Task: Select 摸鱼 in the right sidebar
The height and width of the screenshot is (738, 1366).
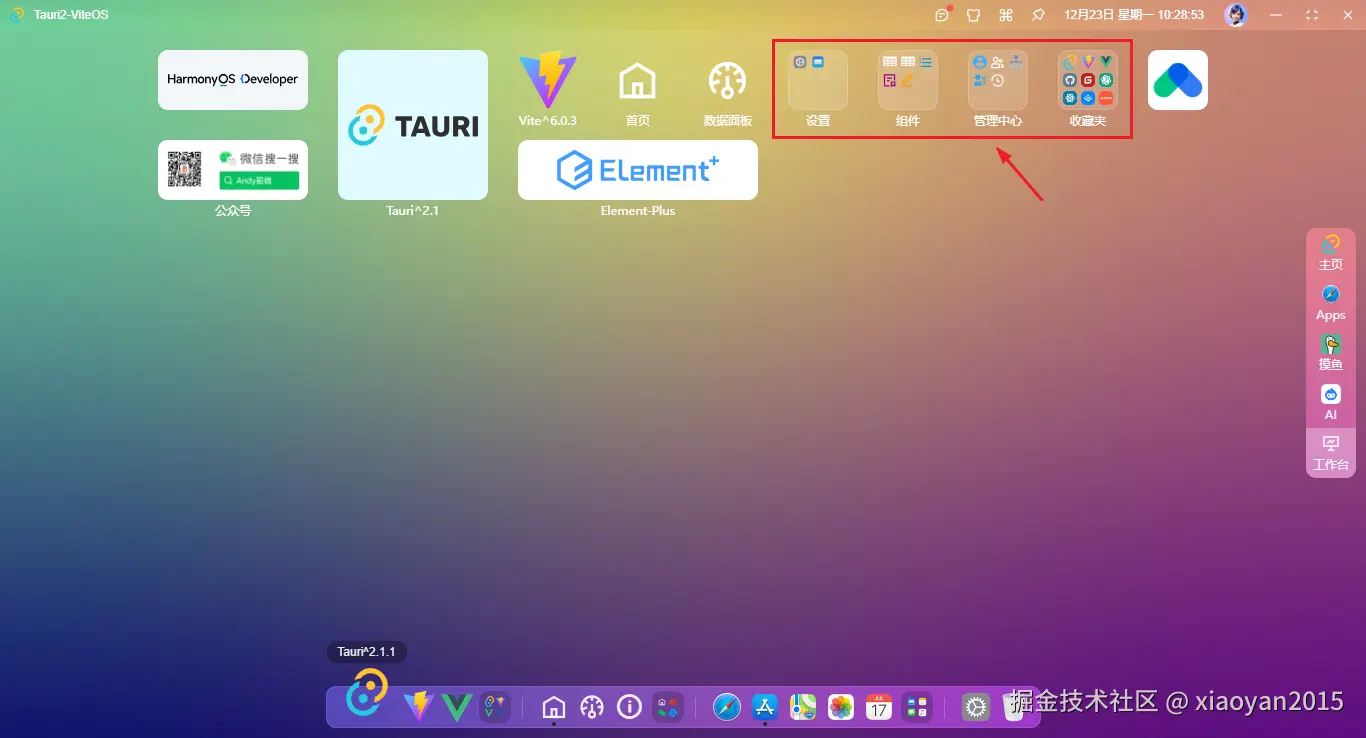Action: 1331,354
